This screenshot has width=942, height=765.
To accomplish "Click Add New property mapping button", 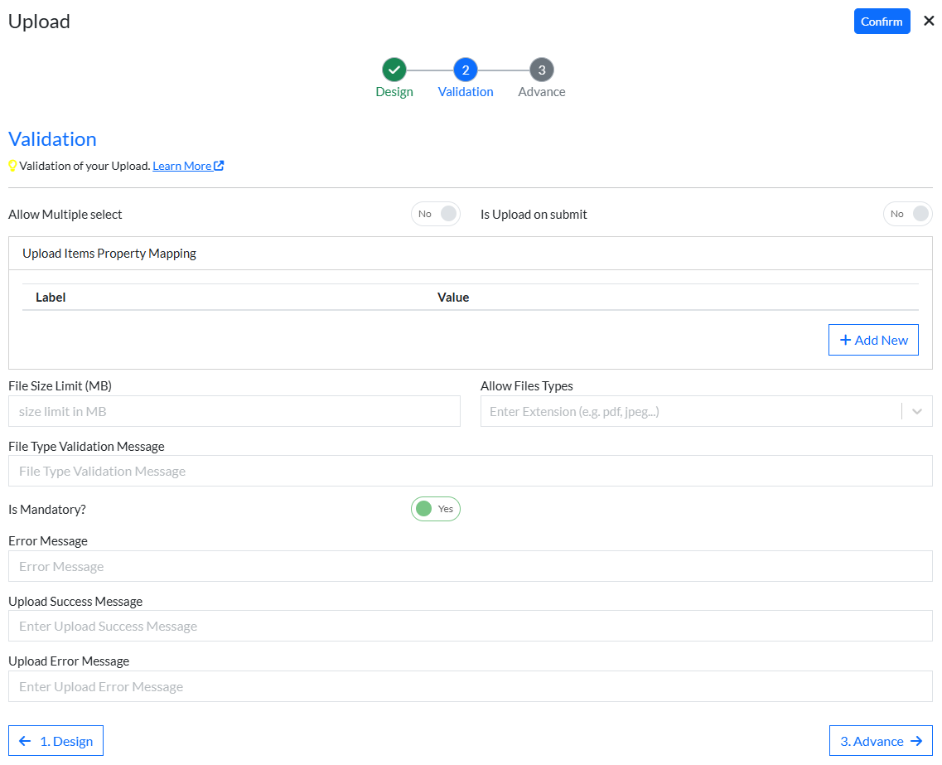I will click(x=873, y=340).
